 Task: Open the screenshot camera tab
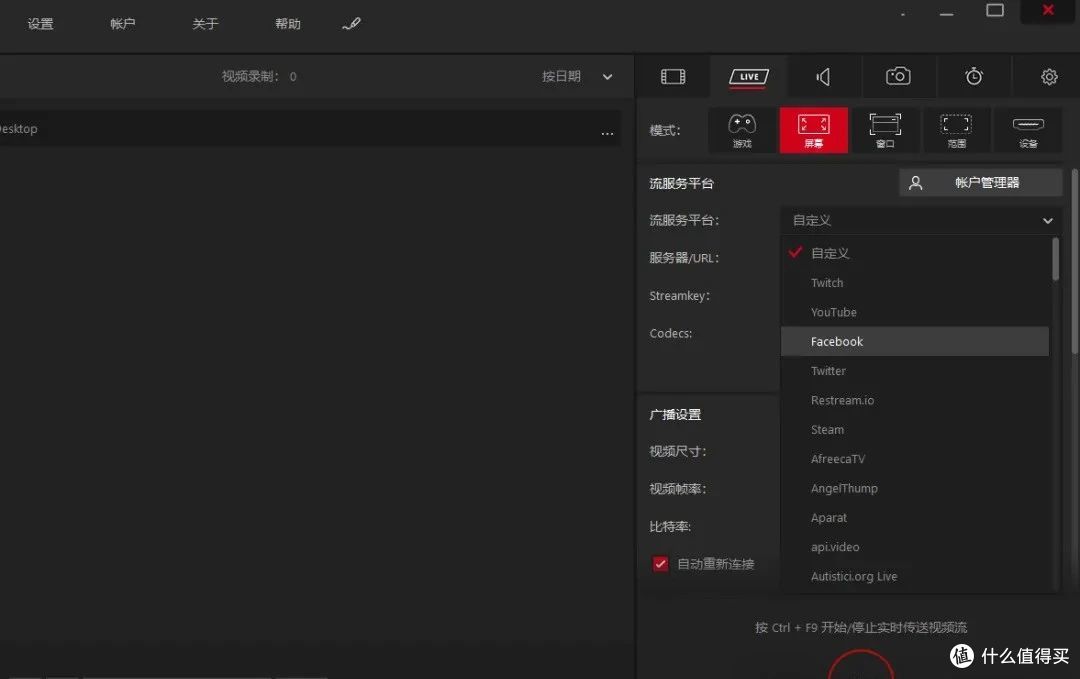tap(897, 76)
